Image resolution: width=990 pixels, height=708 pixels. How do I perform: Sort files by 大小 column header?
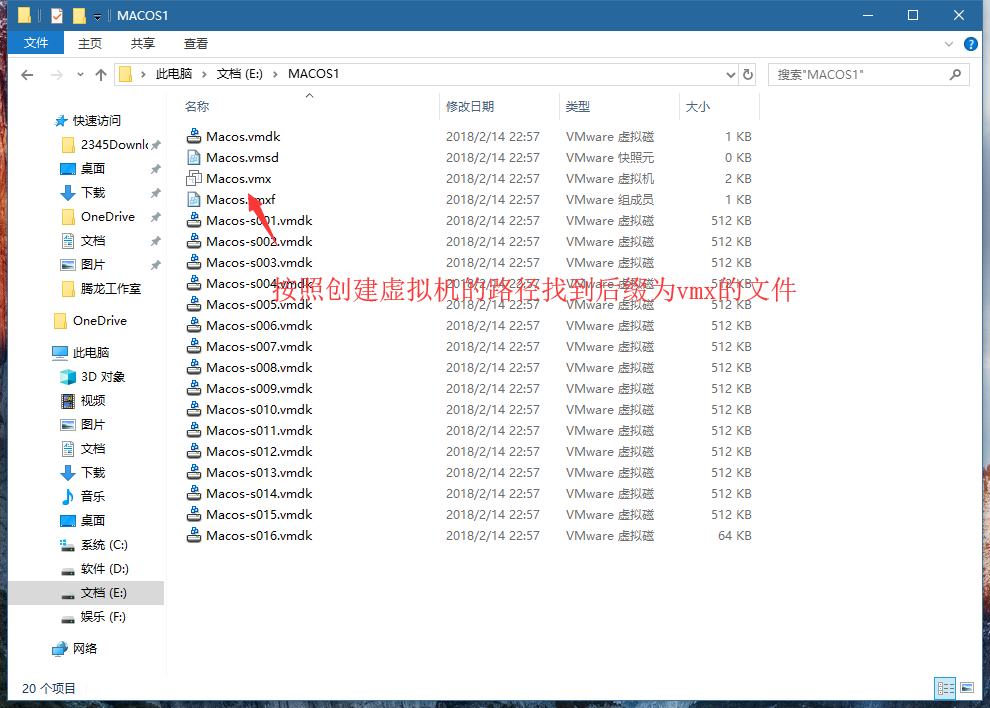point(697,106)
